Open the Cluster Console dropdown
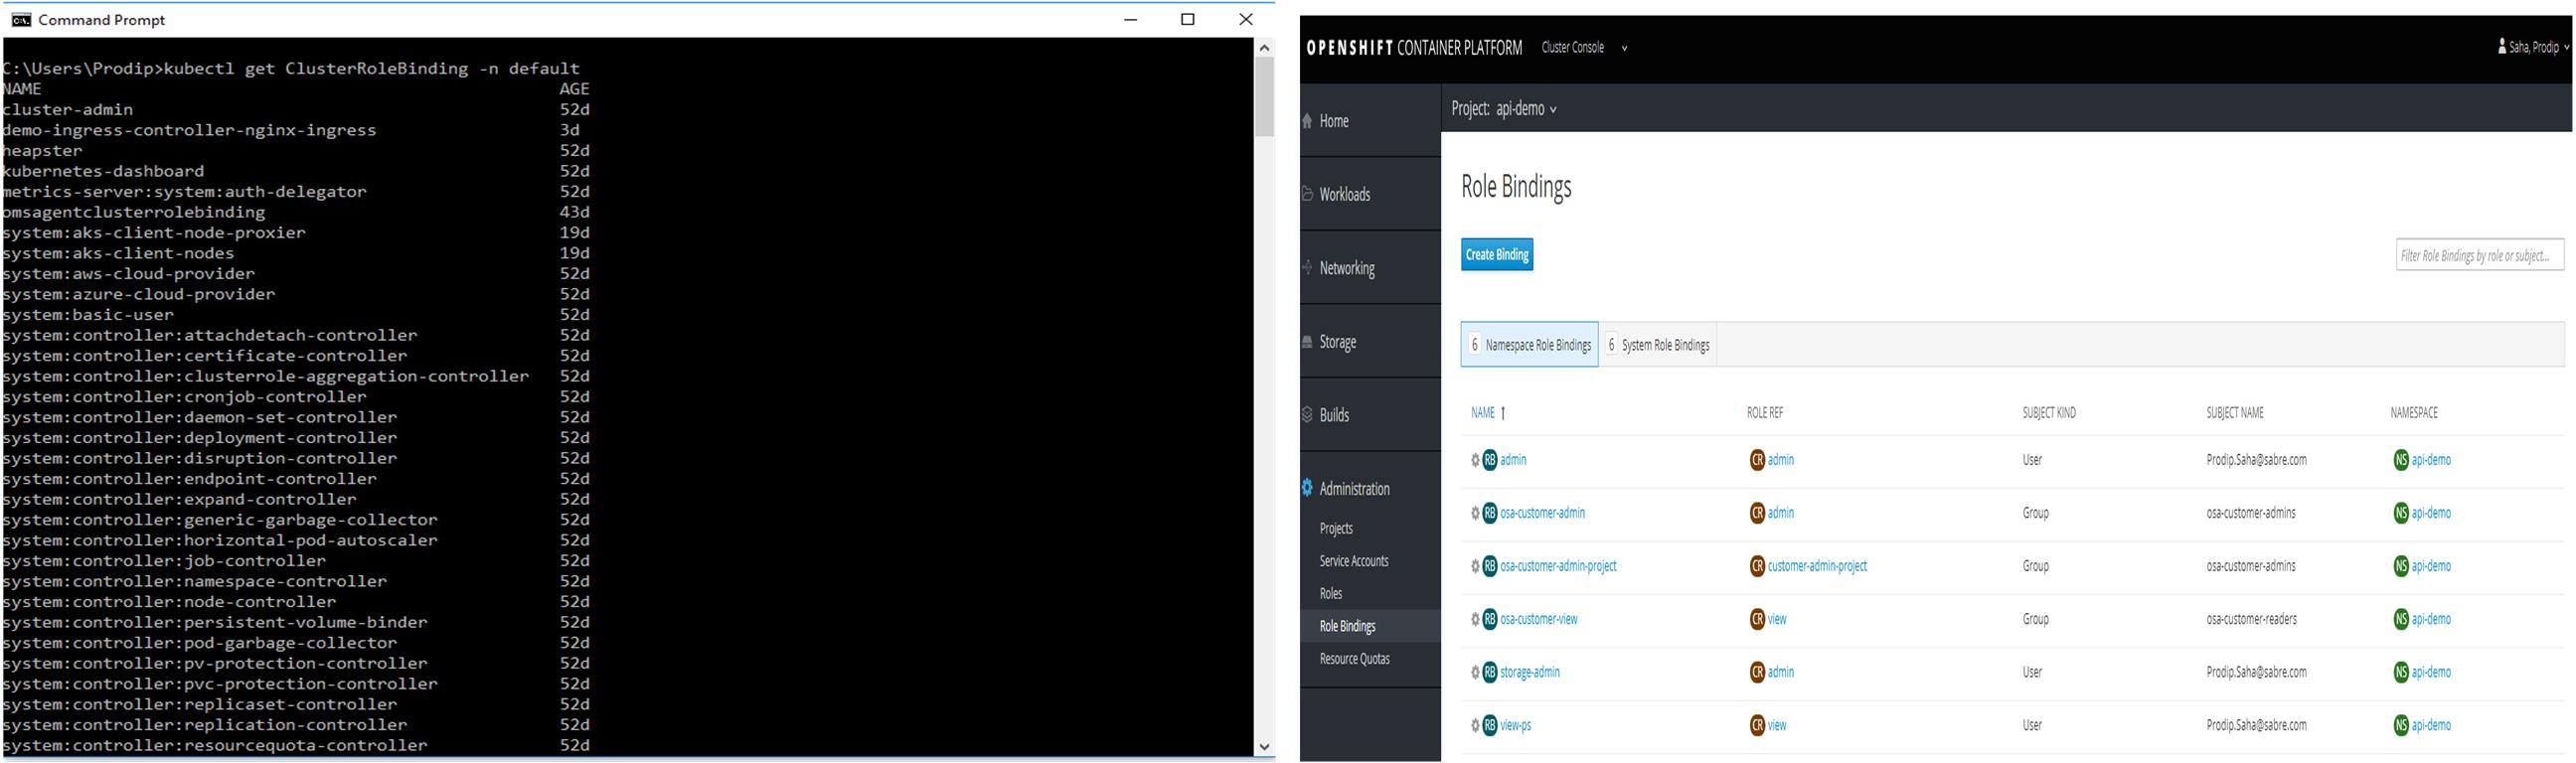 [x=1584, y=47]
